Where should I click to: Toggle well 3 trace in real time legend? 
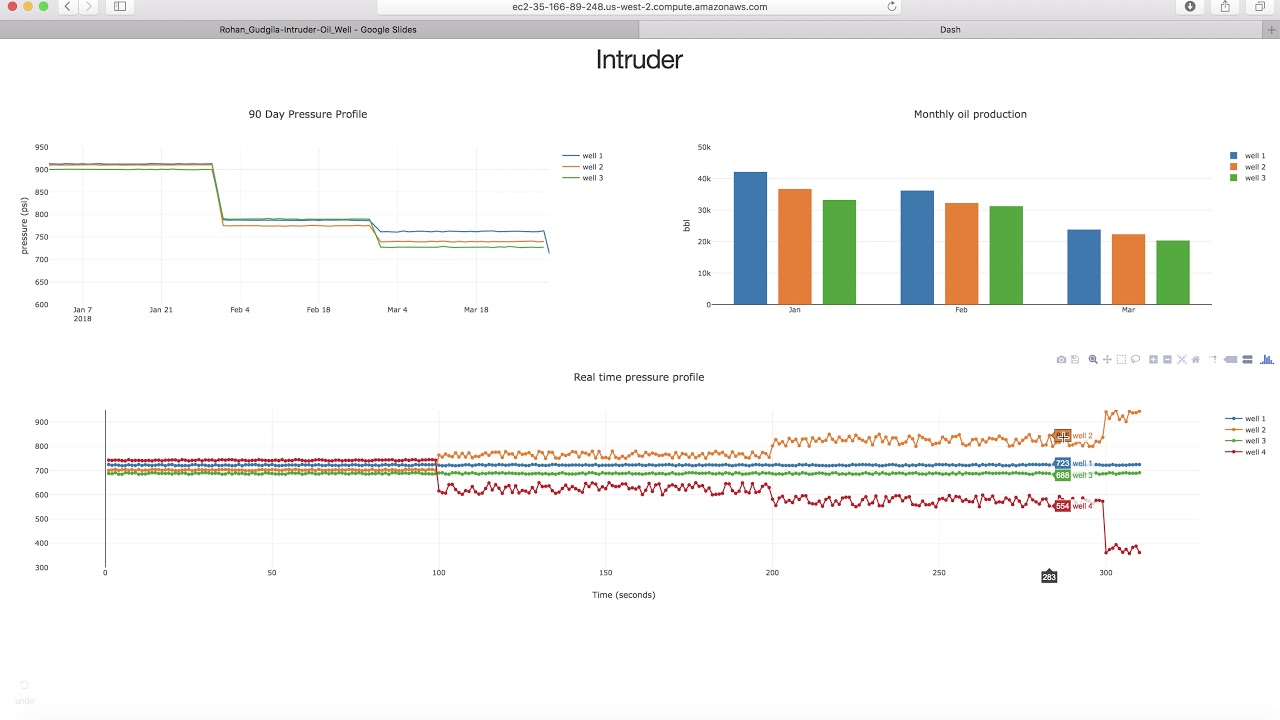click(x=1246, y=441)
